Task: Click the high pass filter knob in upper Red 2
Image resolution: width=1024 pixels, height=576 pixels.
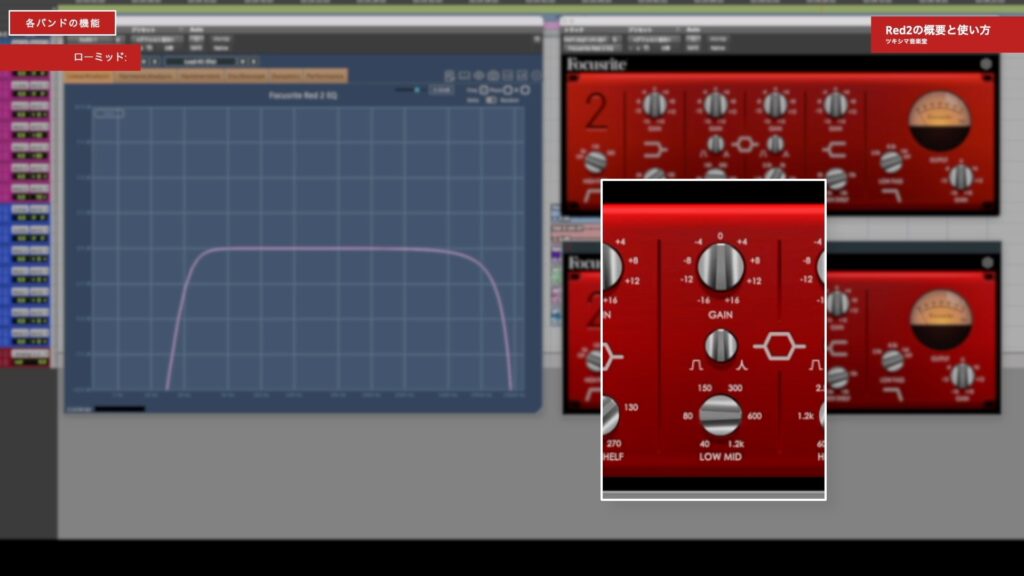Action: (595, 161)
